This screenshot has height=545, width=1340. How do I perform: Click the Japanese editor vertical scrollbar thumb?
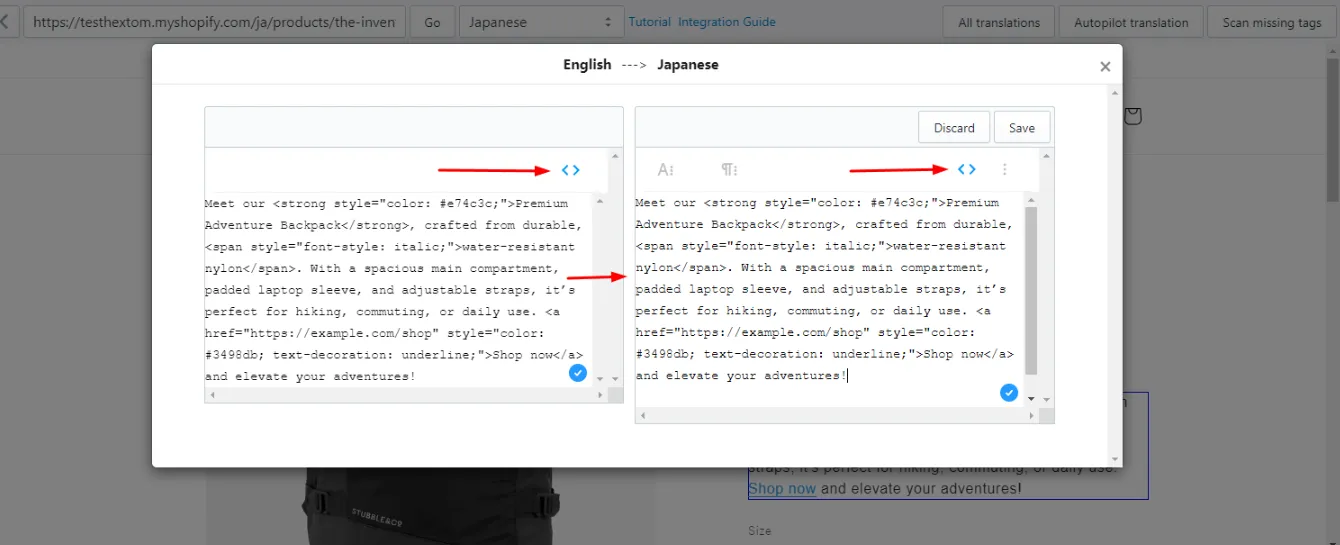pyautogui.click(x=1032, y=290)
